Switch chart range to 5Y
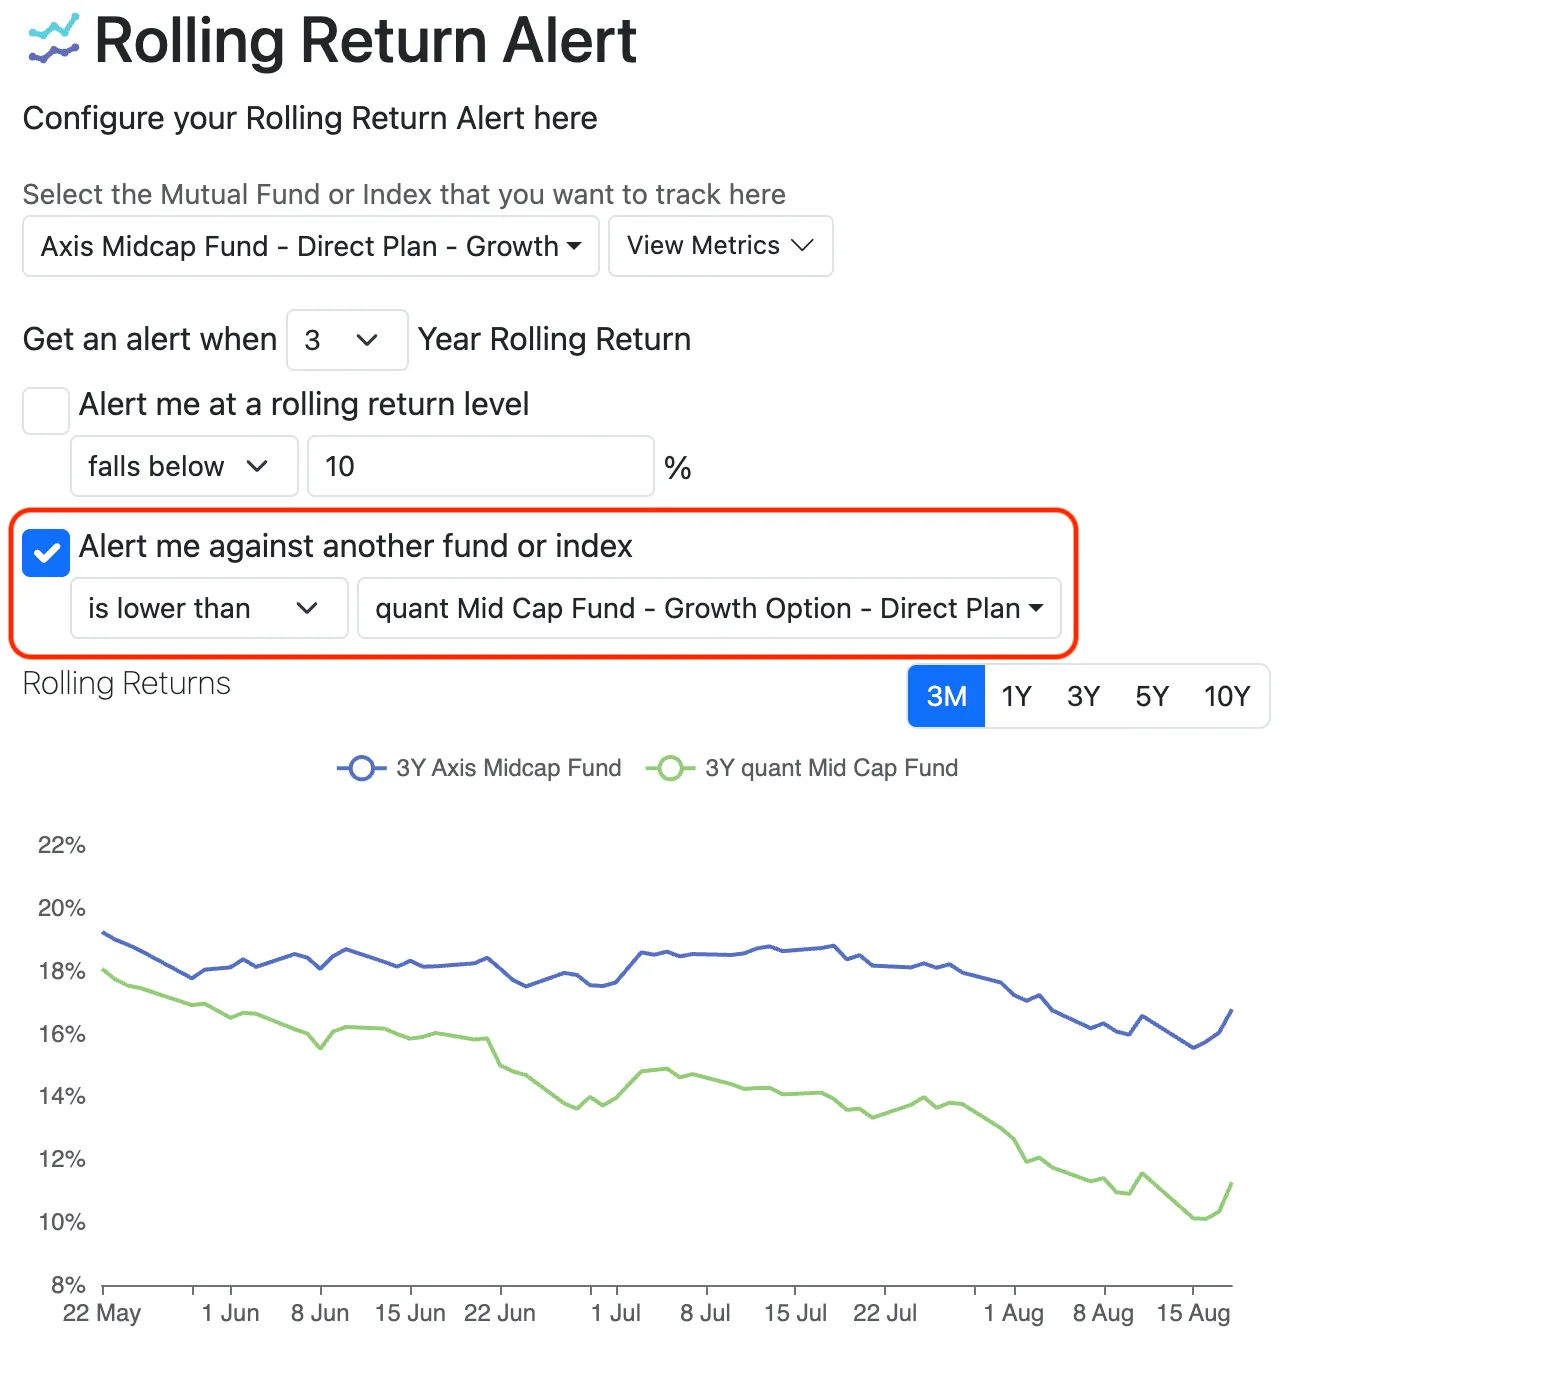The image size is (1568, 1386). (x=1152, y=696)
